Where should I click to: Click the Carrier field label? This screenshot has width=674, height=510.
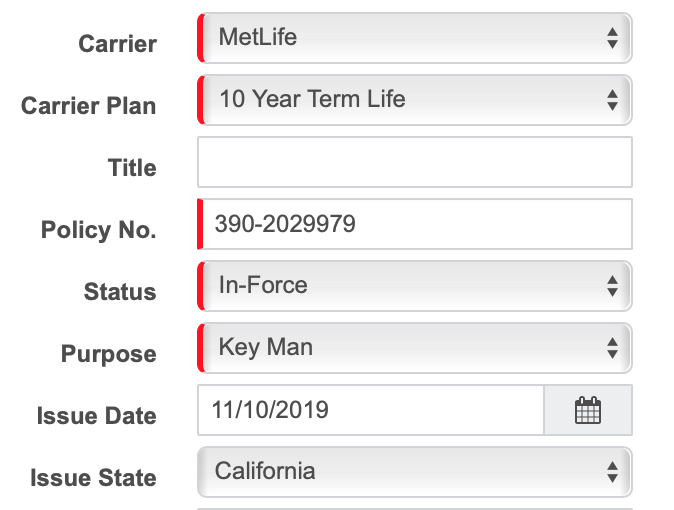(117, 44)
